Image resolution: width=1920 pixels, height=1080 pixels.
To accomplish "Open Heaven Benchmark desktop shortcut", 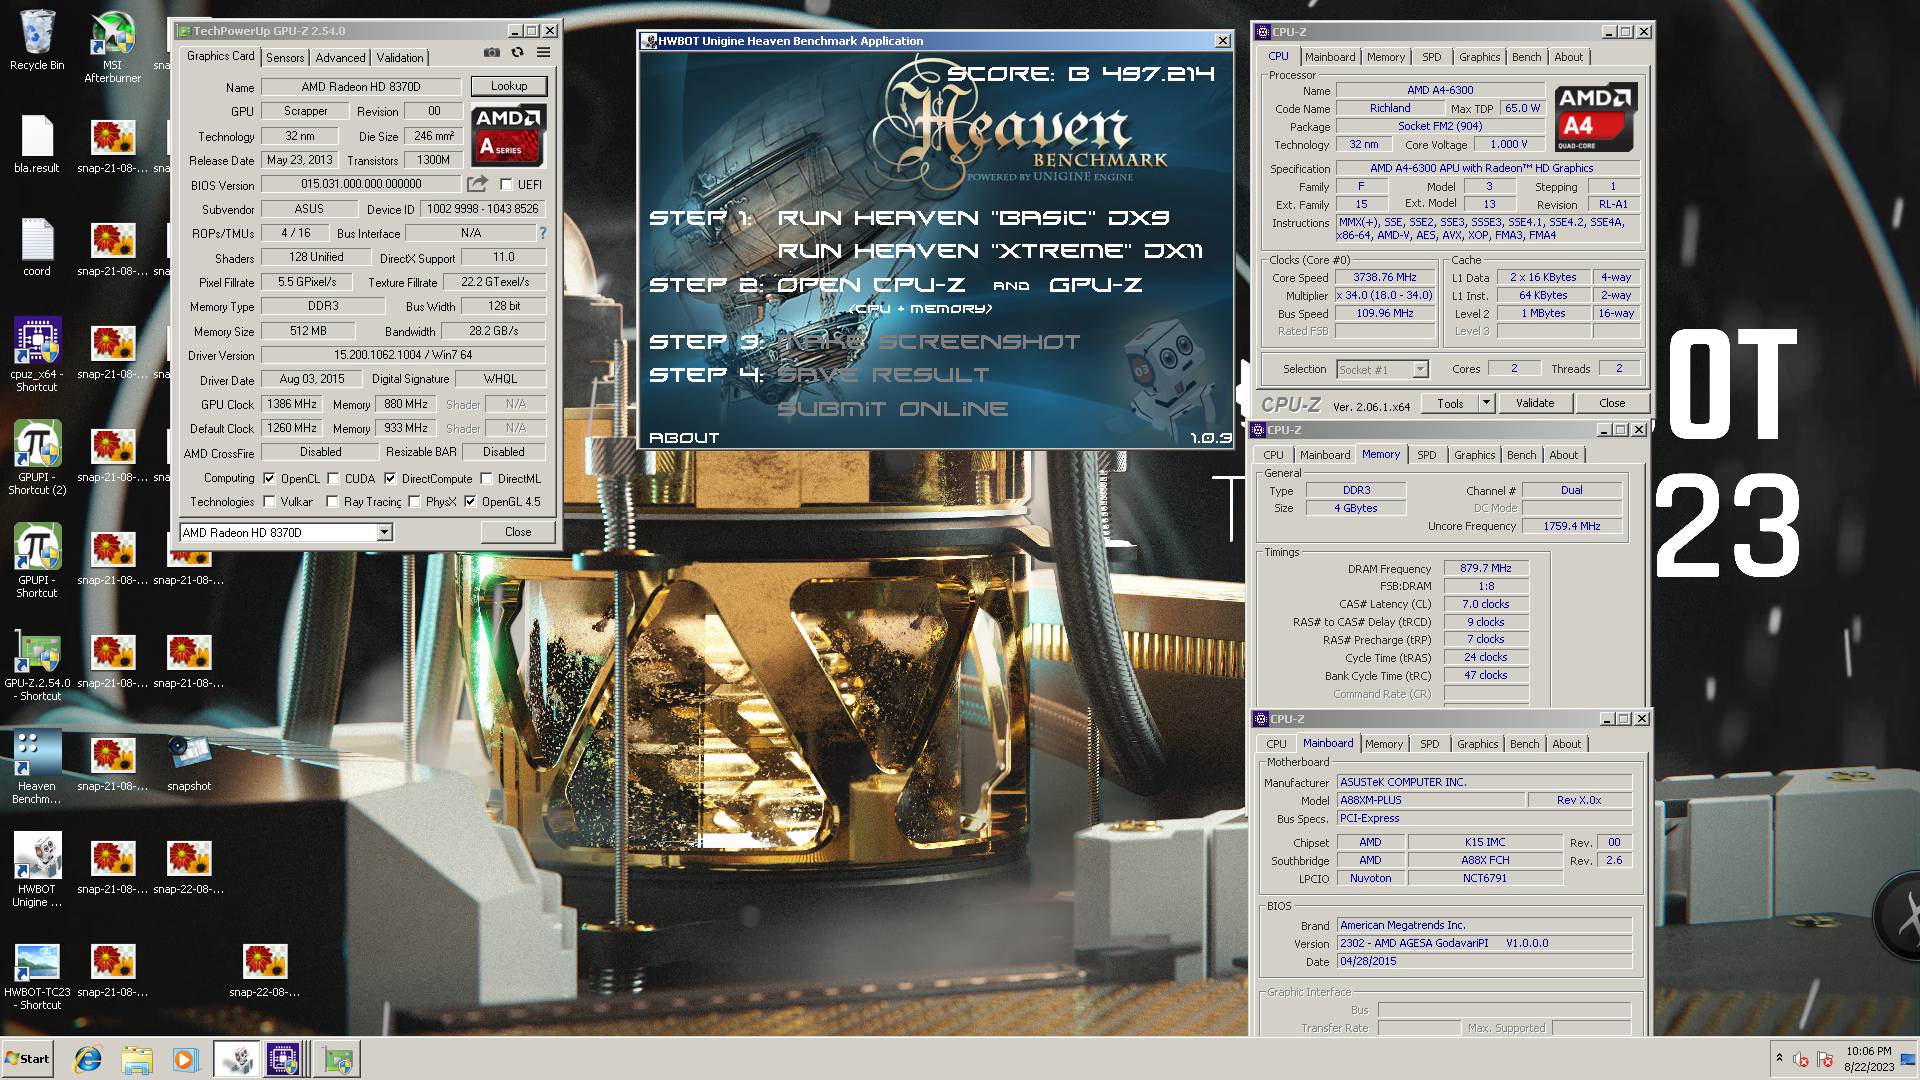I will (37, 767).
